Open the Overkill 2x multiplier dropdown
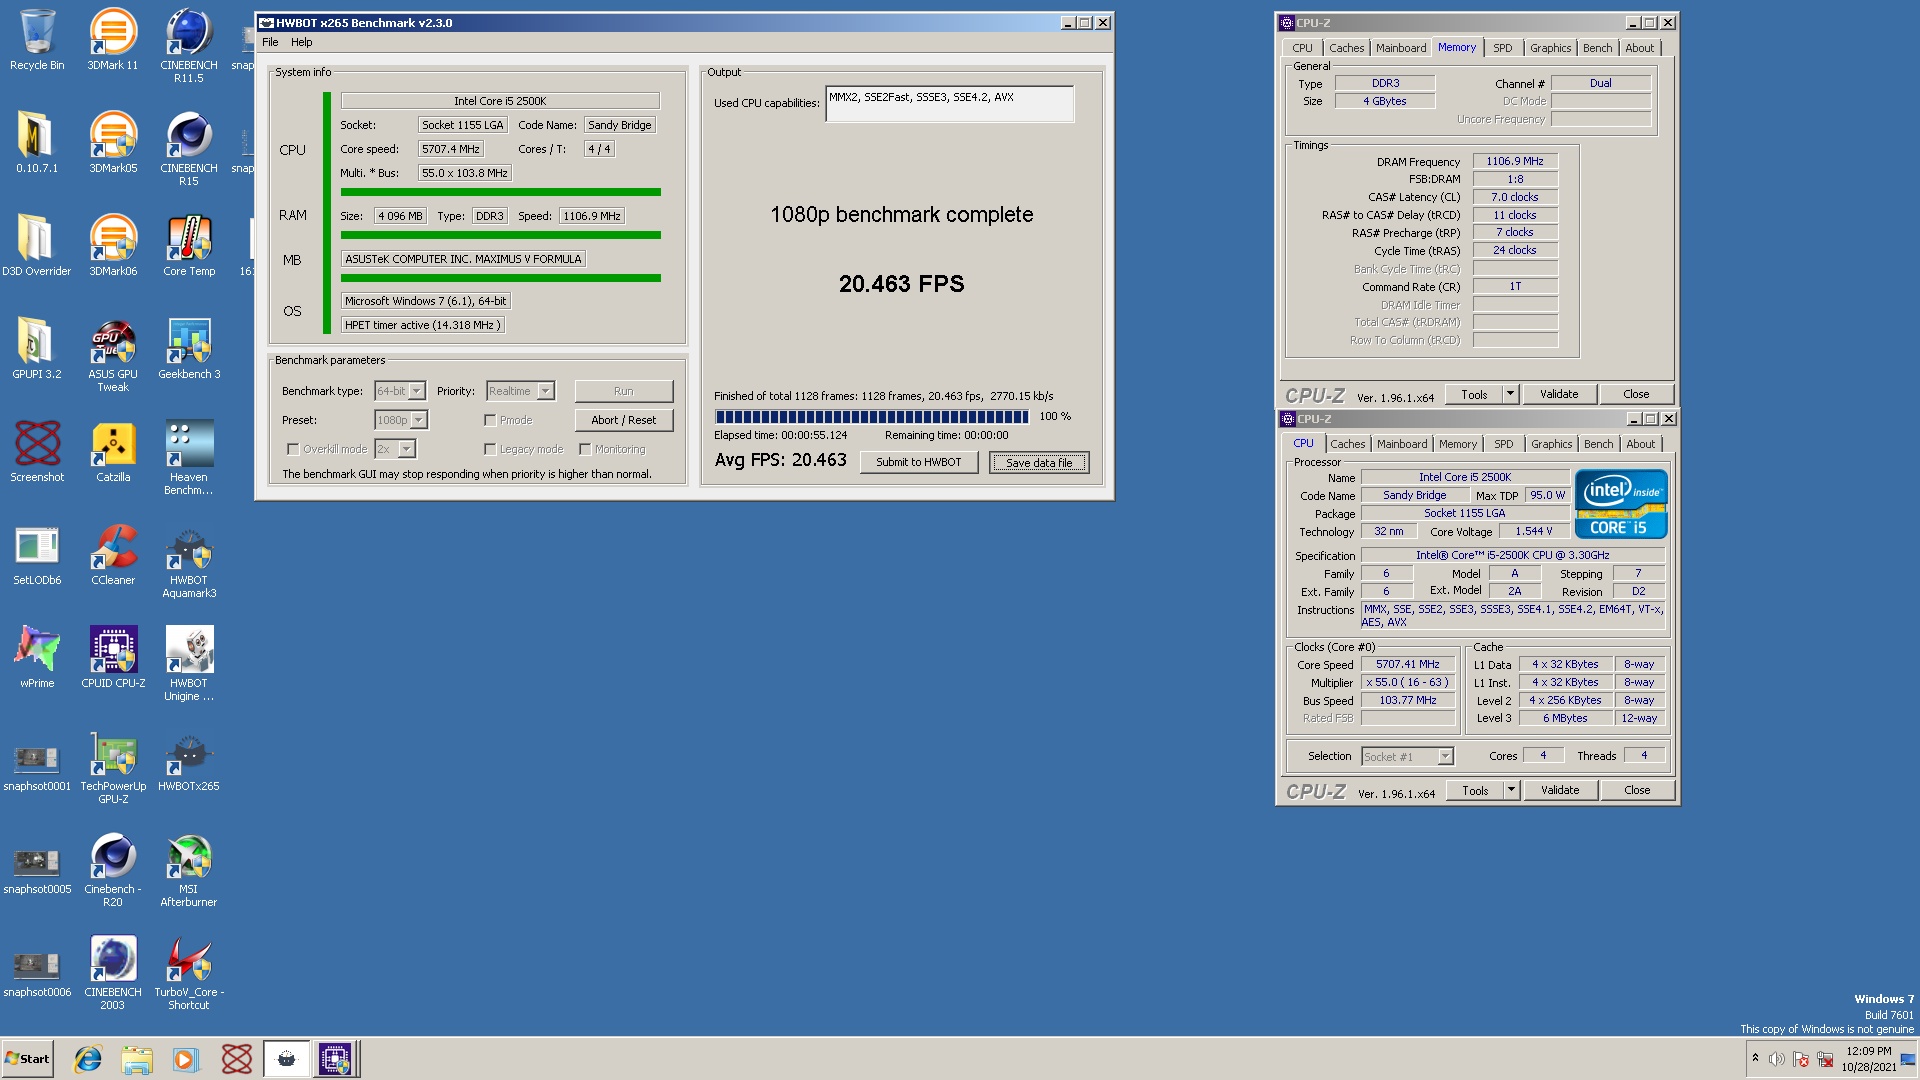1920x1080 pixels. click(x=407, y=449)
